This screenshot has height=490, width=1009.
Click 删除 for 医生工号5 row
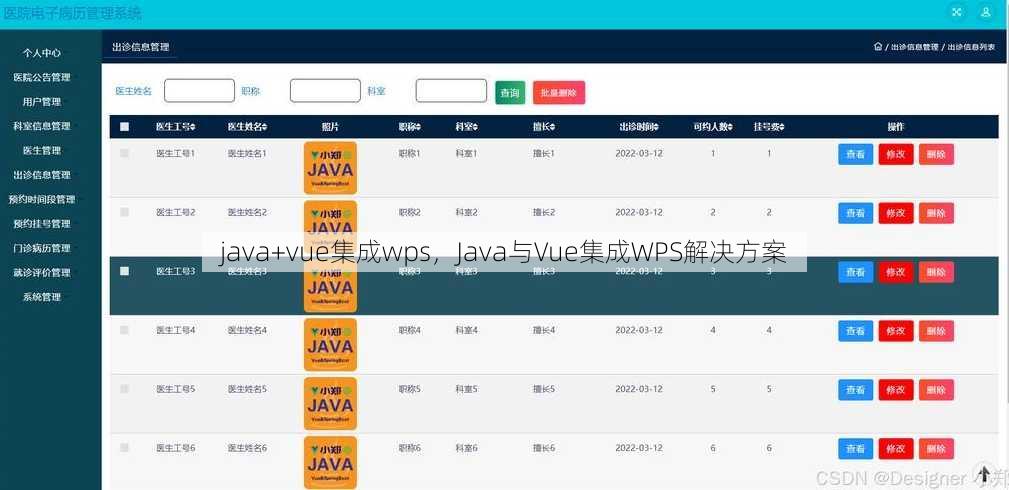point(936,390)
